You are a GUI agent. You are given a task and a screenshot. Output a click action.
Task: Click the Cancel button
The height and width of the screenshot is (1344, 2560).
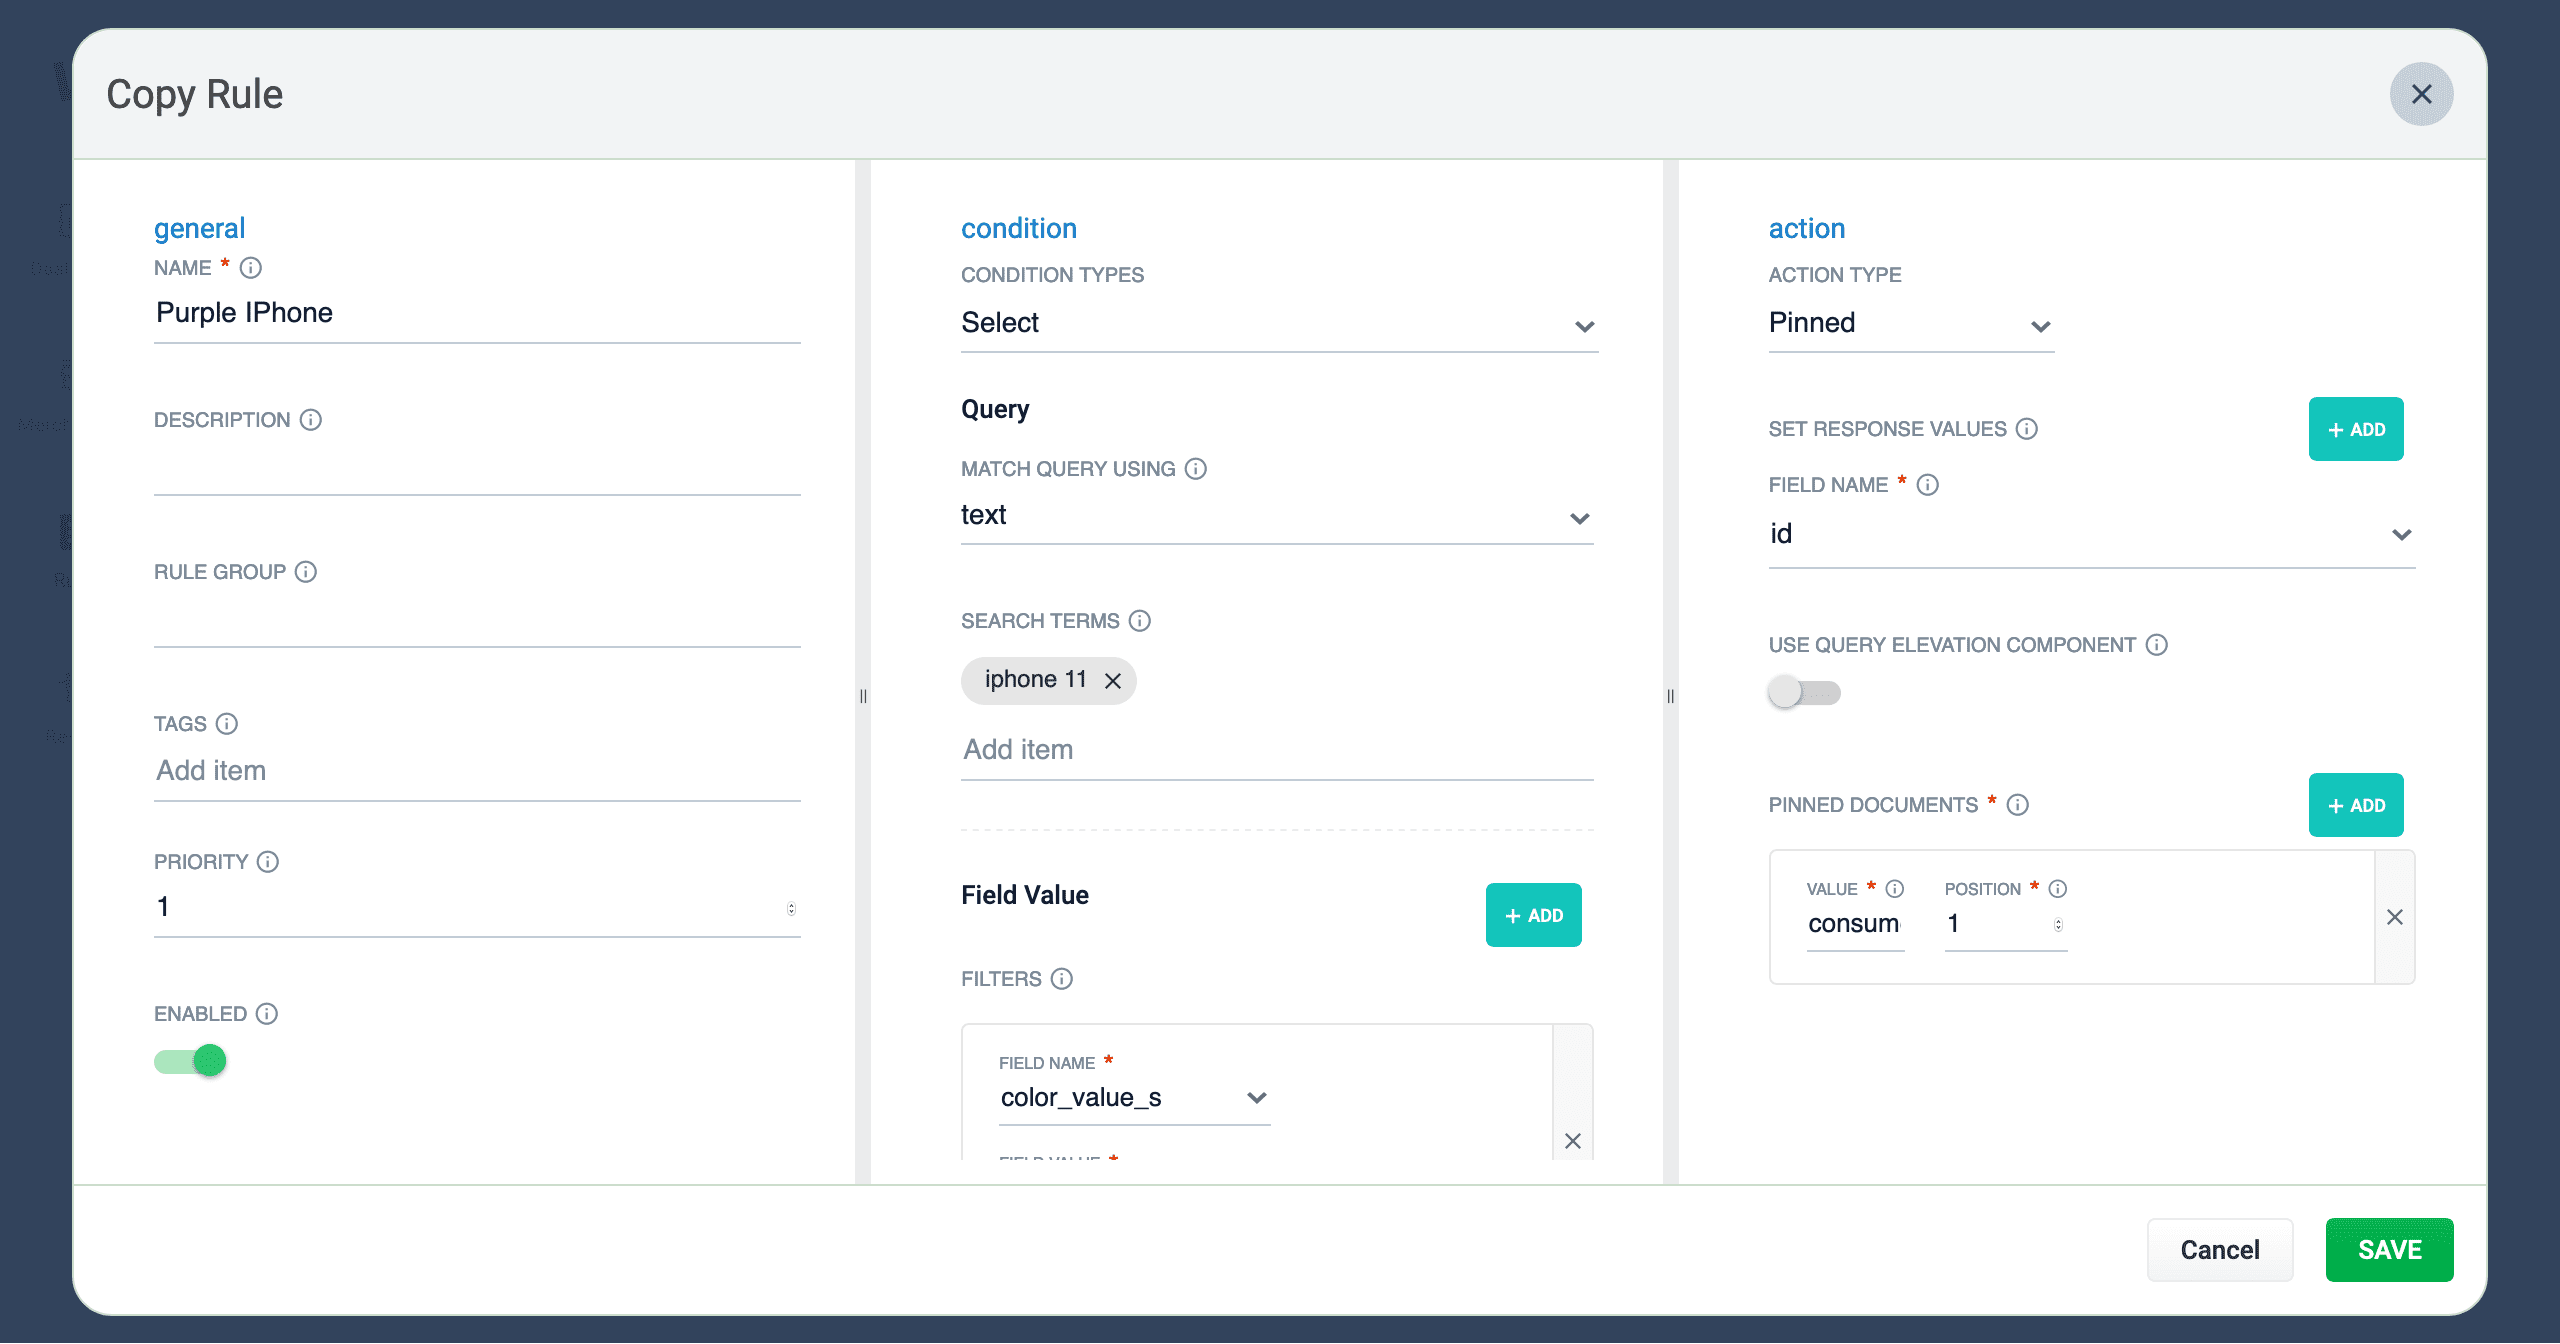point(2220,1250)
